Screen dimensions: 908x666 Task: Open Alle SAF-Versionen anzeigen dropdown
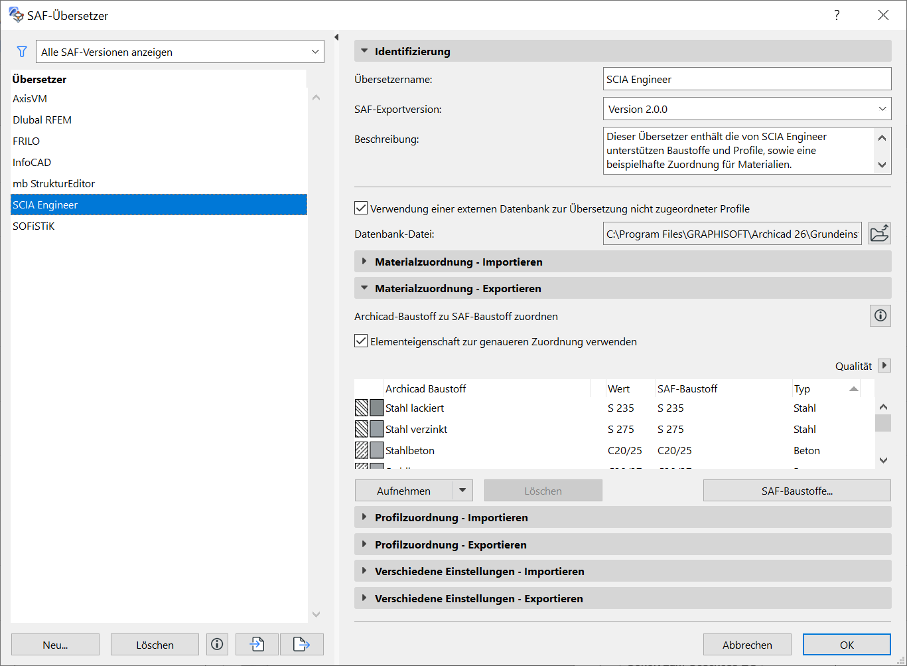180,52
